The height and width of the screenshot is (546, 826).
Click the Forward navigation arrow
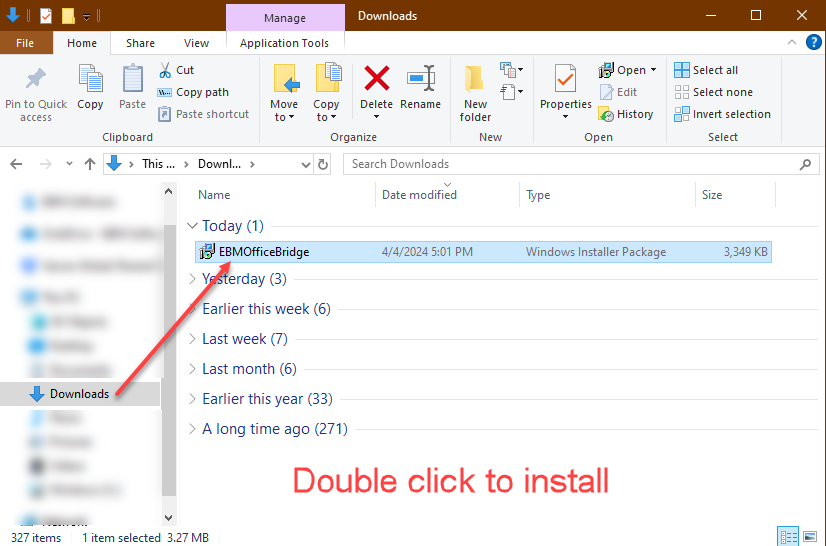(x=46, y=164)
